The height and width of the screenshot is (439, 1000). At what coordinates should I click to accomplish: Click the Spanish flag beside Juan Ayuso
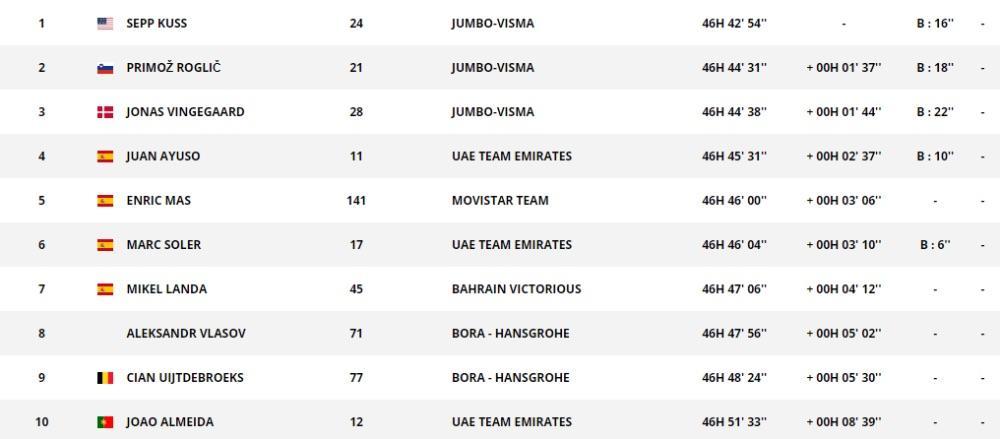click(105, 156)
